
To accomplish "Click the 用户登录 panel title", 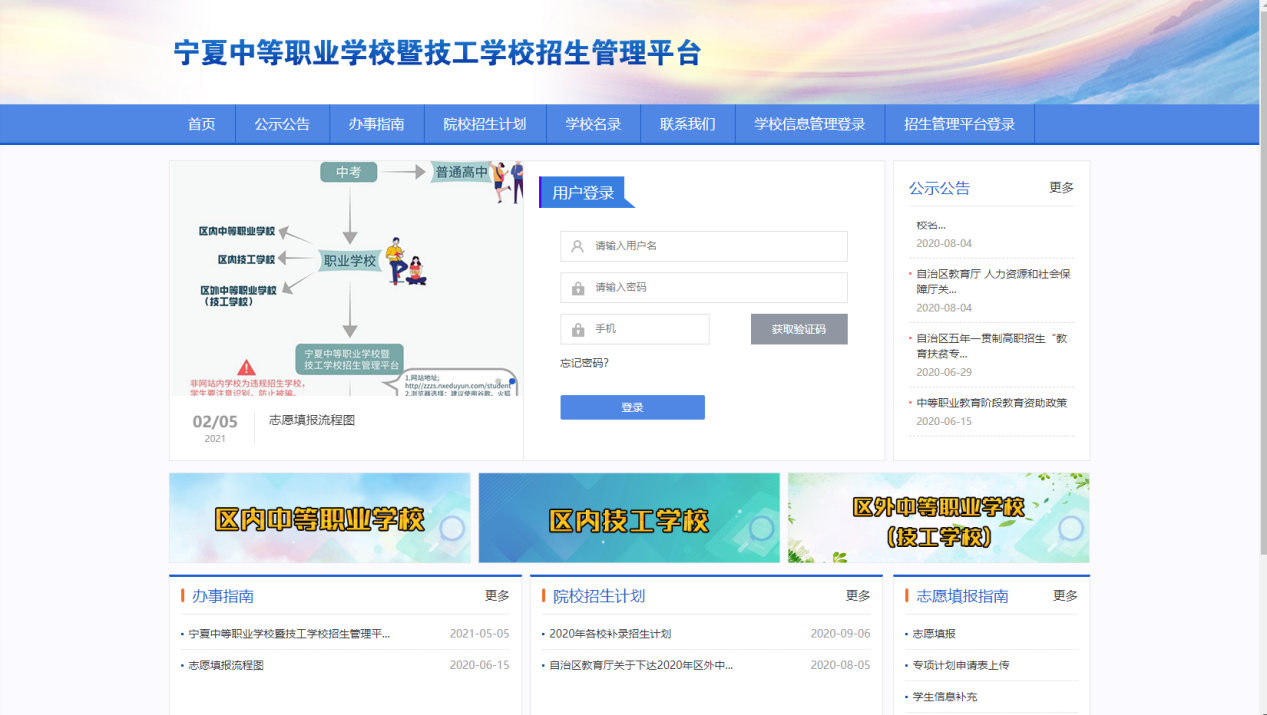I will [583, 193].
